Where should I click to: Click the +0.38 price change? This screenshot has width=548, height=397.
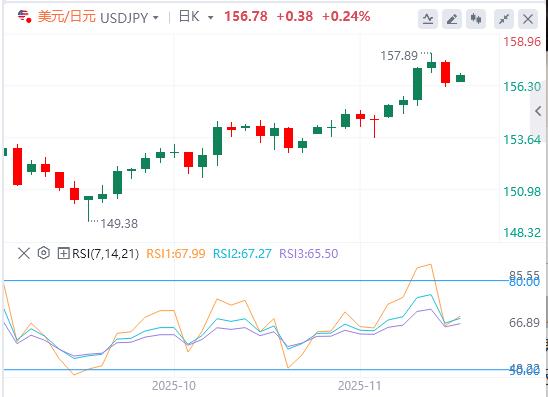pyautogui.click(x=295, y=16)
